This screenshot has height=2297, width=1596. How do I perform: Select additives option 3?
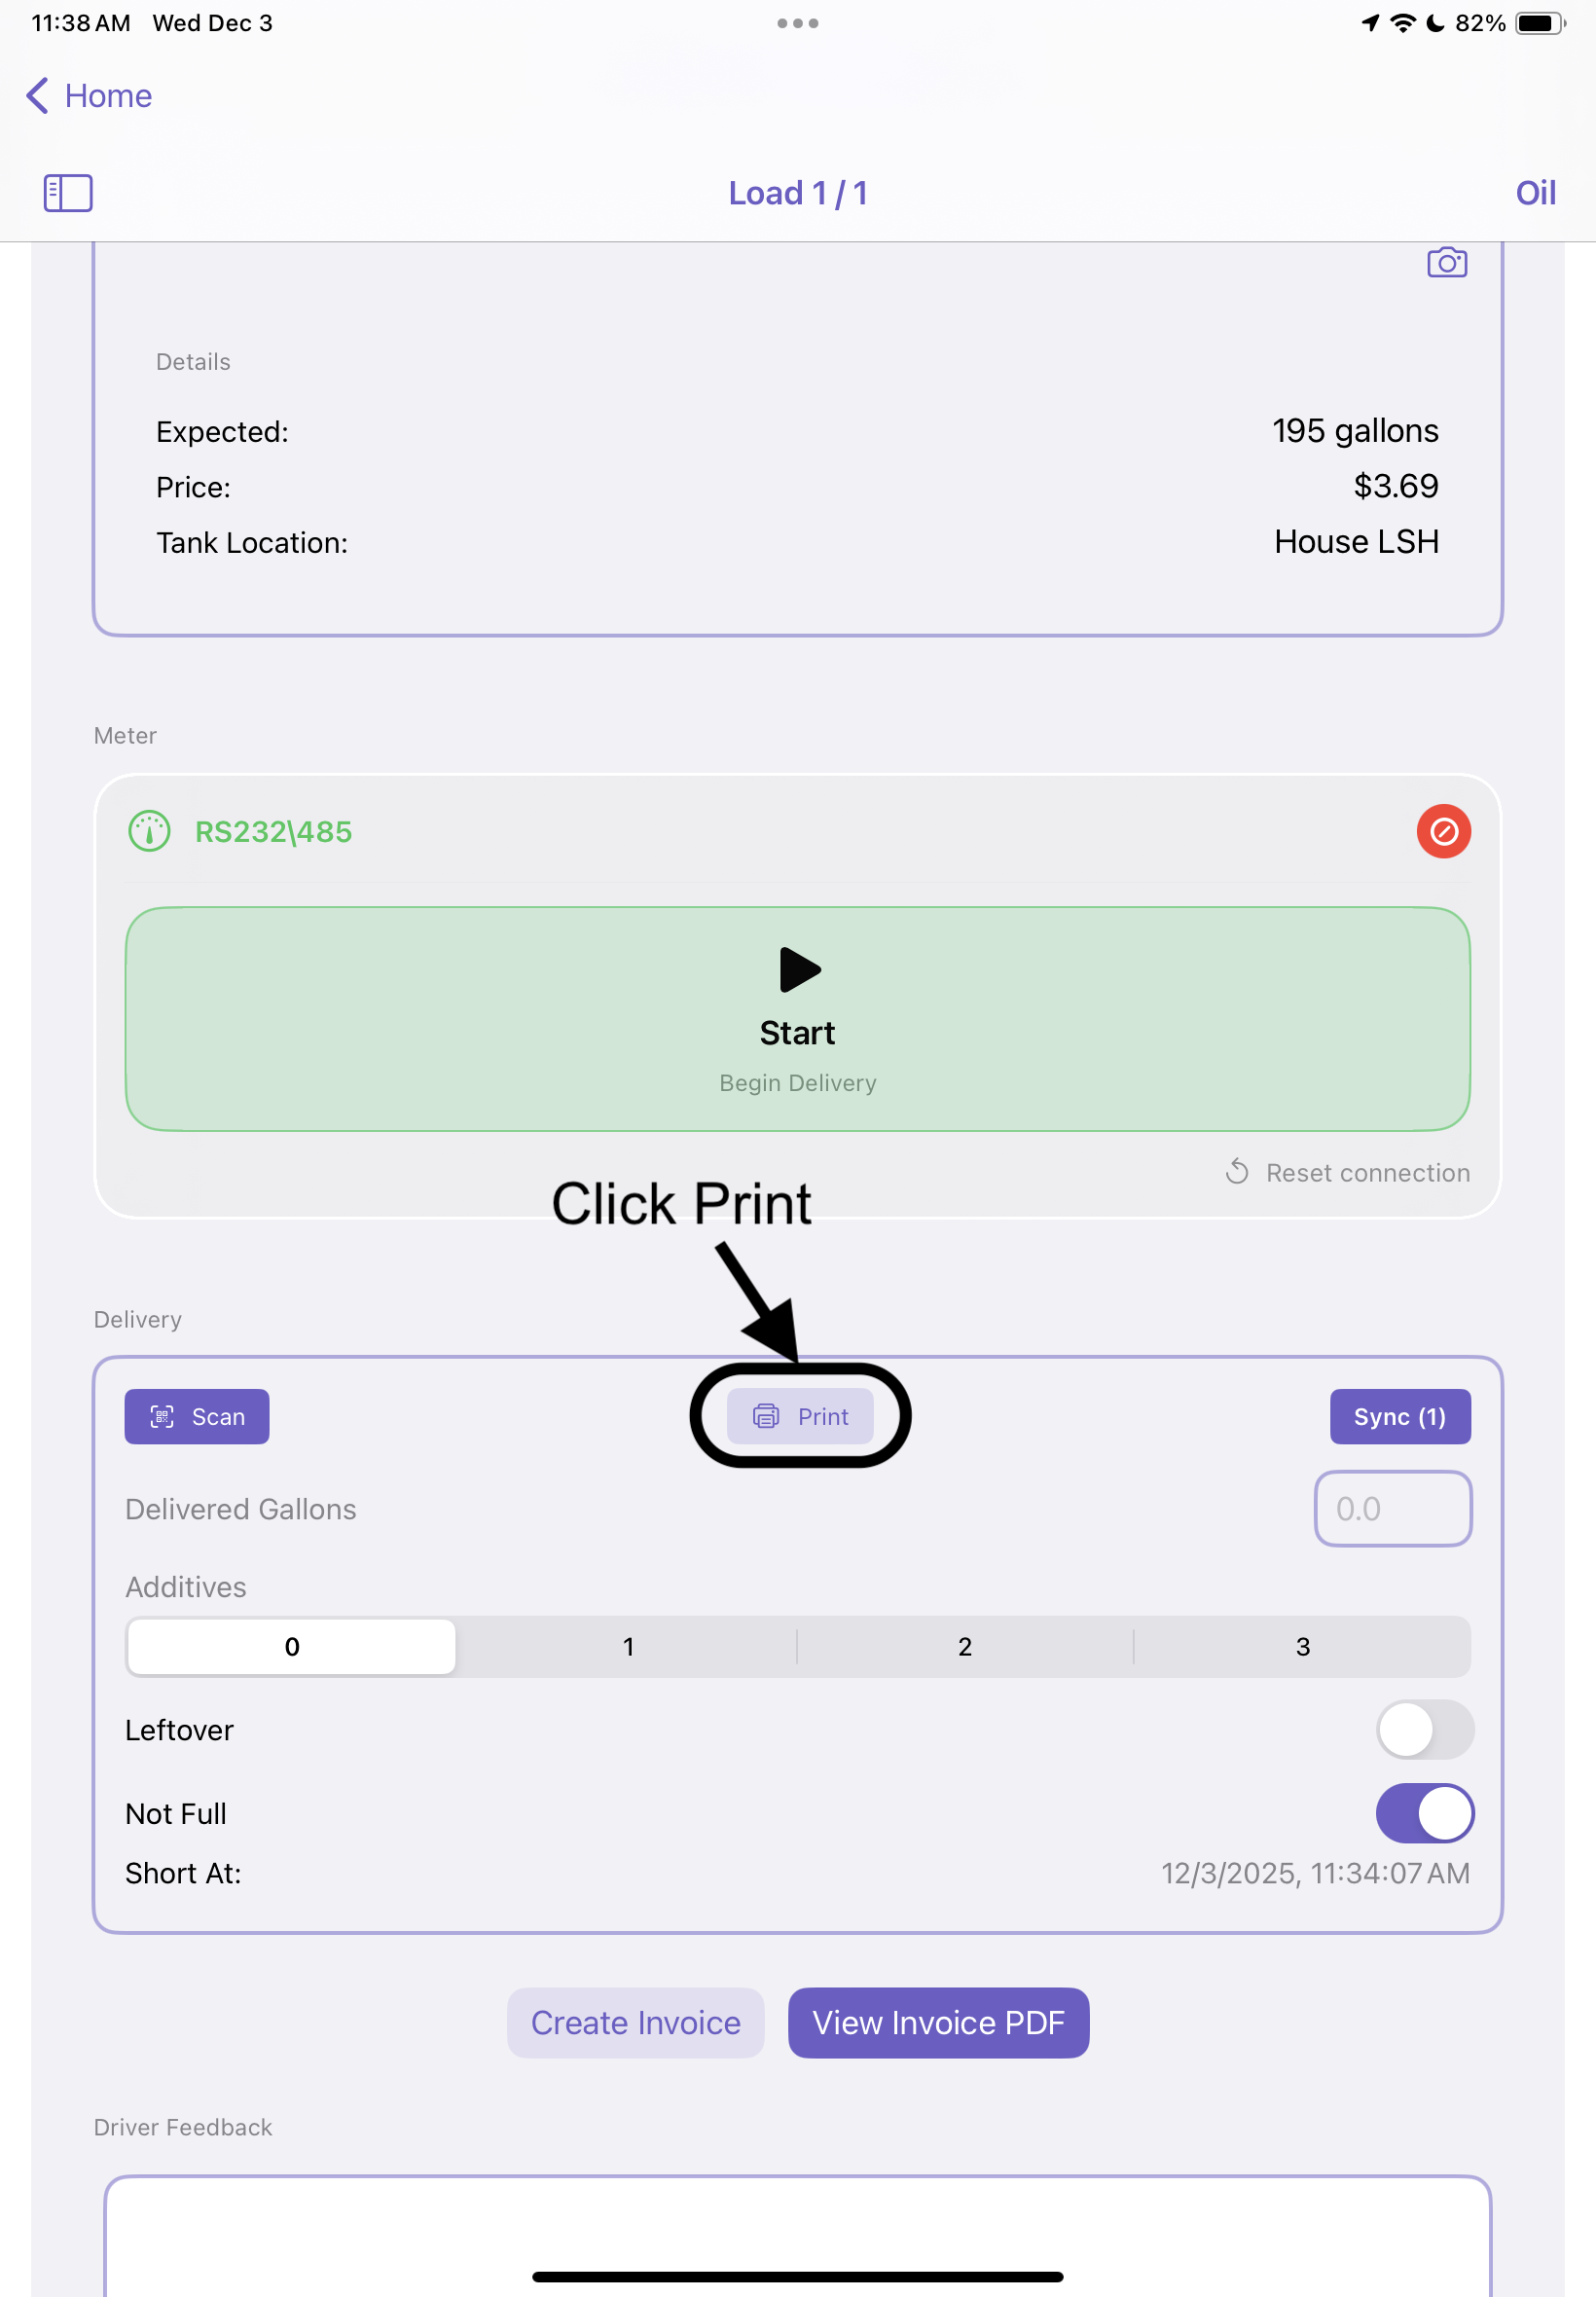coord(1302,1646)
